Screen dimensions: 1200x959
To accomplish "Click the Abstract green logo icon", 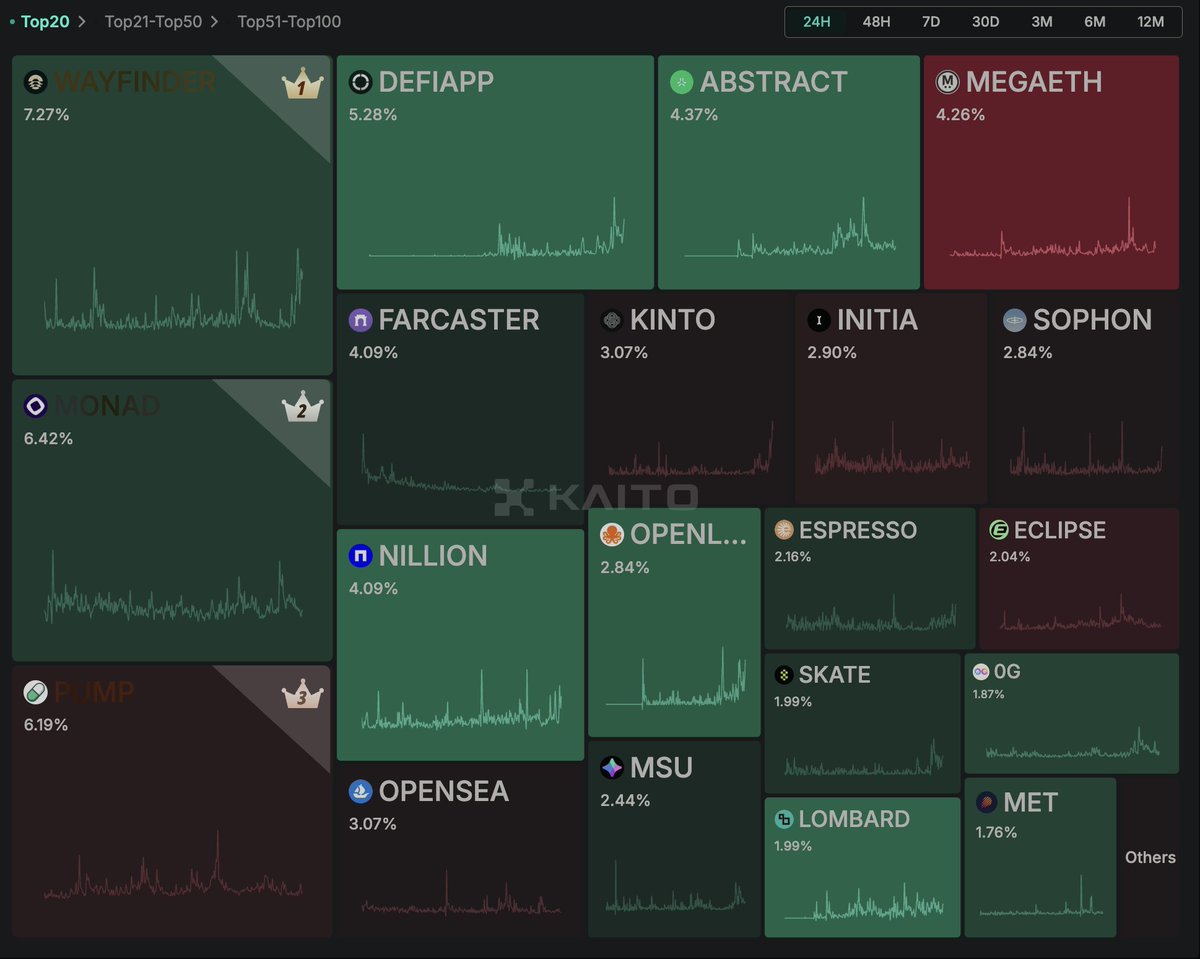I will (x=682, y=82).
